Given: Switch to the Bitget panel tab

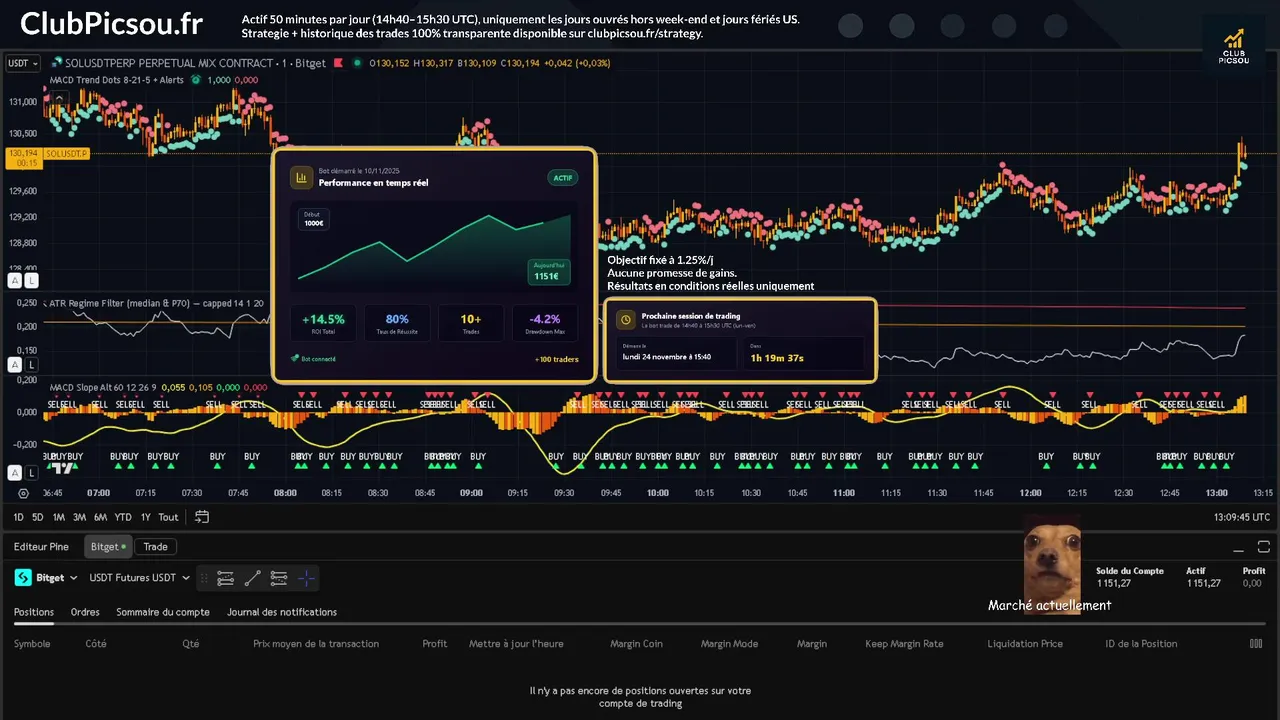Looking at the screenshot, I should [x=108, y=547].
